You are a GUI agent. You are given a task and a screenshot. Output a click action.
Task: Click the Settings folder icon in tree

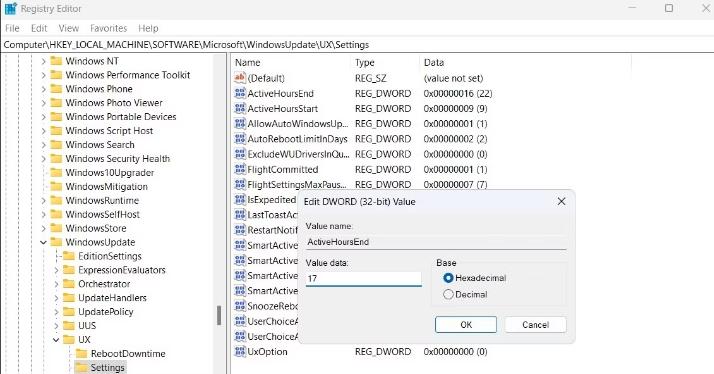[x=82, y=367]
